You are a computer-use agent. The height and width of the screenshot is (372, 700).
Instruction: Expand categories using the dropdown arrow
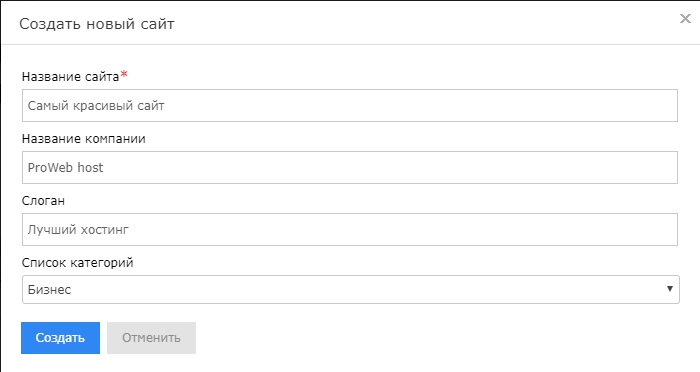tap(670, 289)
